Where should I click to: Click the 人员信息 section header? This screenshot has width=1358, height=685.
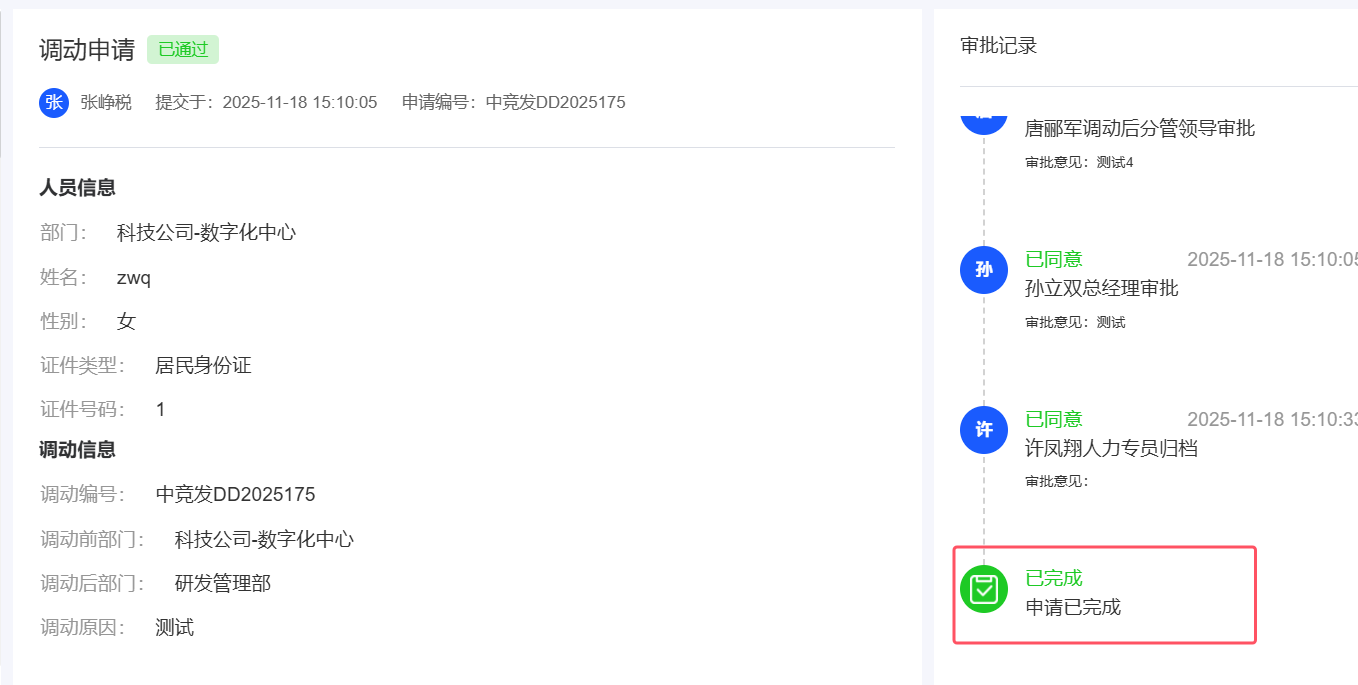coord(77,187)
